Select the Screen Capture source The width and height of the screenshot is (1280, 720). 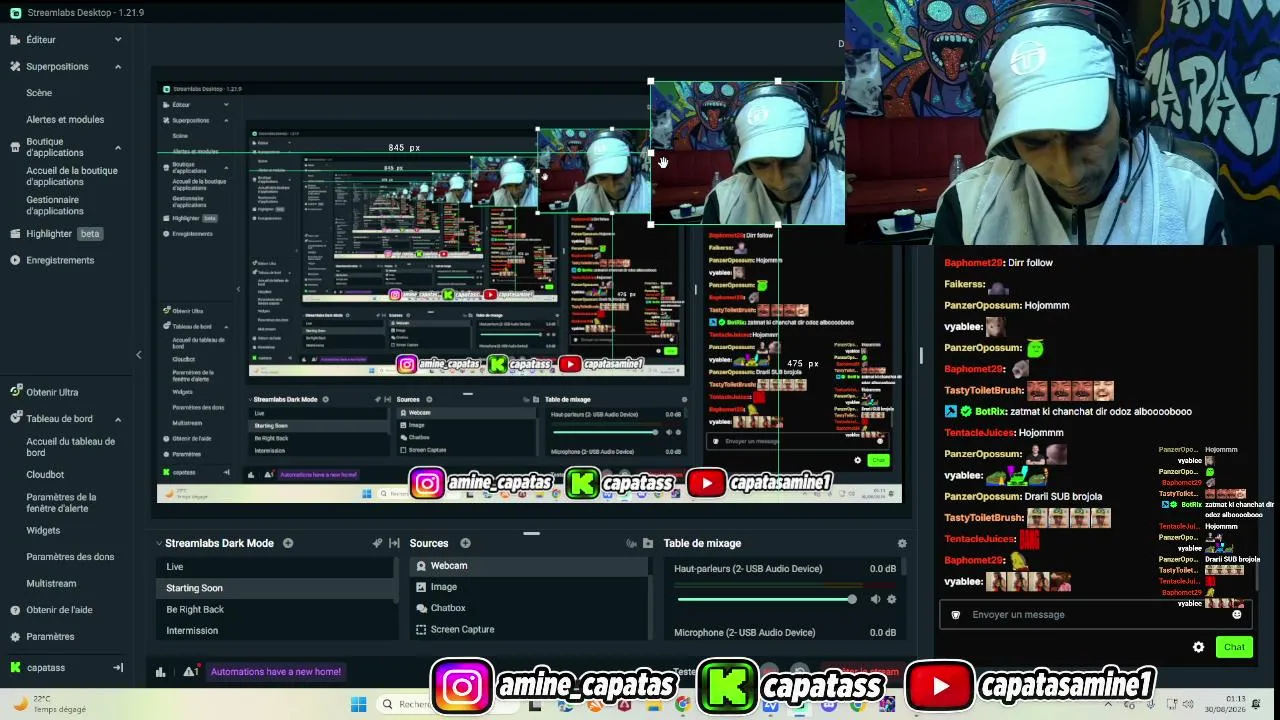pos(529,629)
